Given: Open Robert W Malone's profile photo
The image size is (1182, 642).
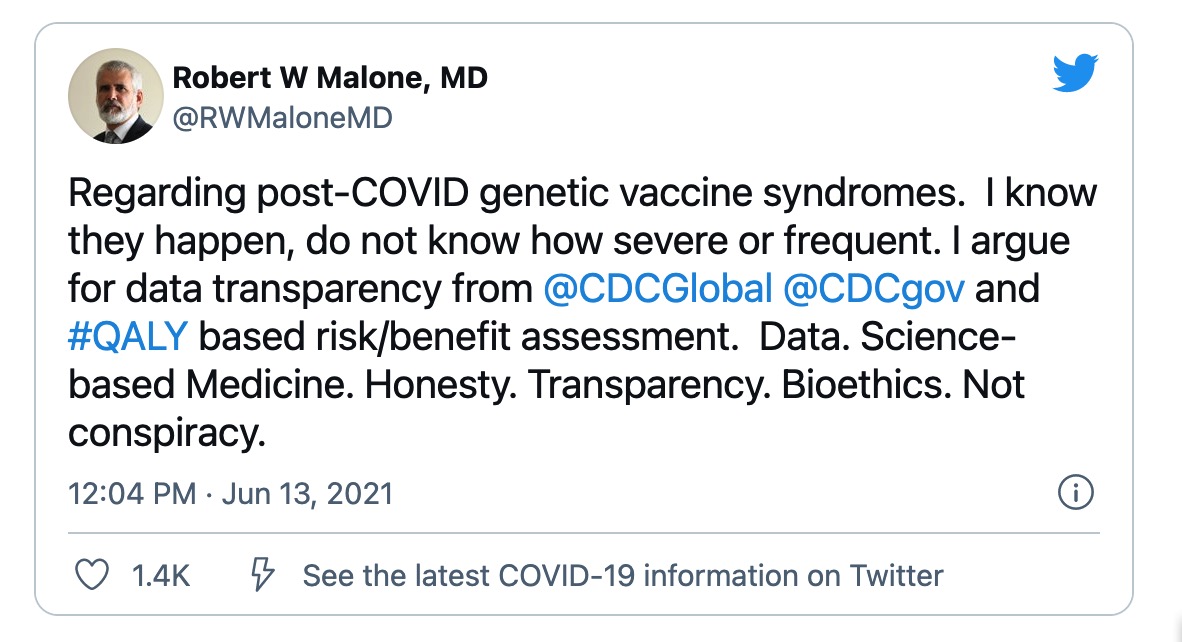Looking at the screenshot, I should pyautogui.click(x=115, y=96).
